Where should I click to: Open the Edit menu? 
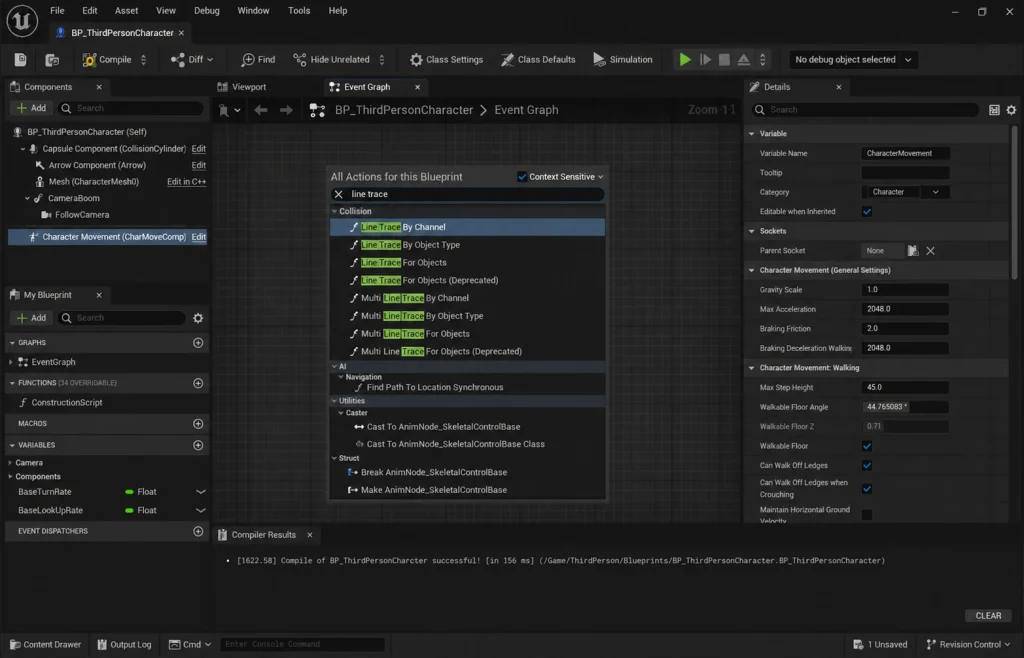[x=89, y=10]
